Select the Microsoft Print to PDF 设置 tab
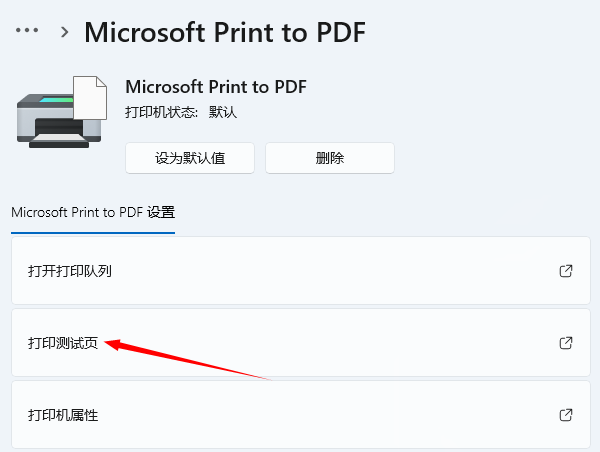 [x=93, y=212]
